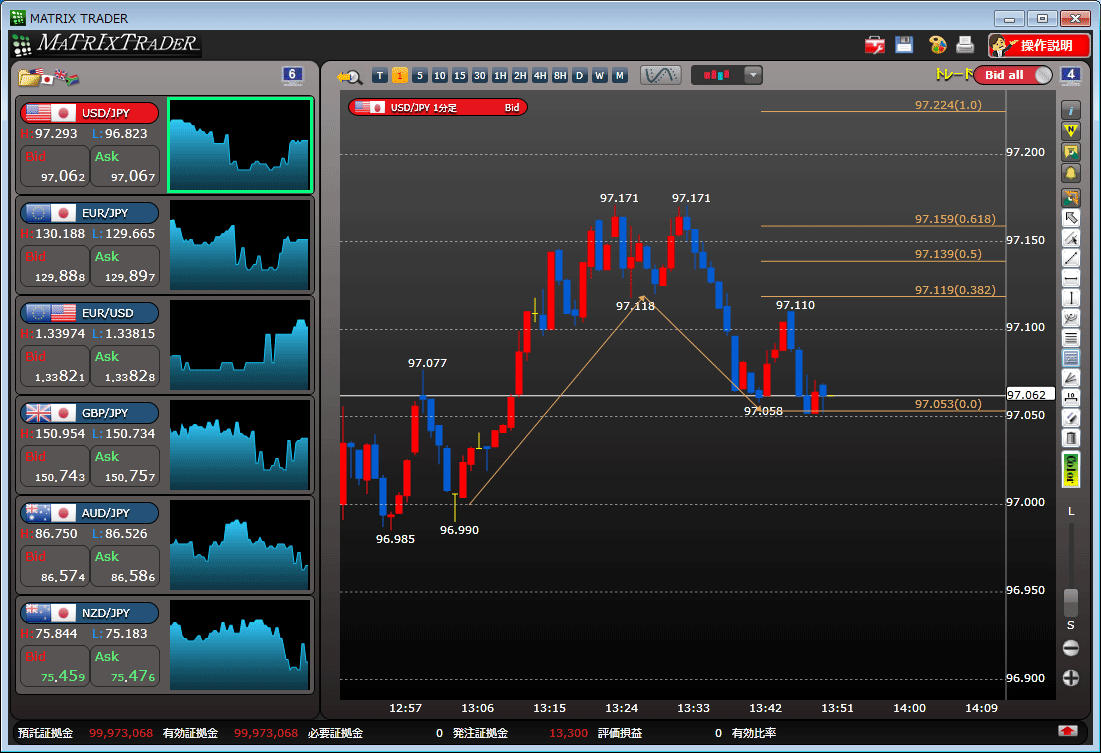The image size is (1101, 753).
Task: Open the 操作説明 help button
Action: 1039,46
